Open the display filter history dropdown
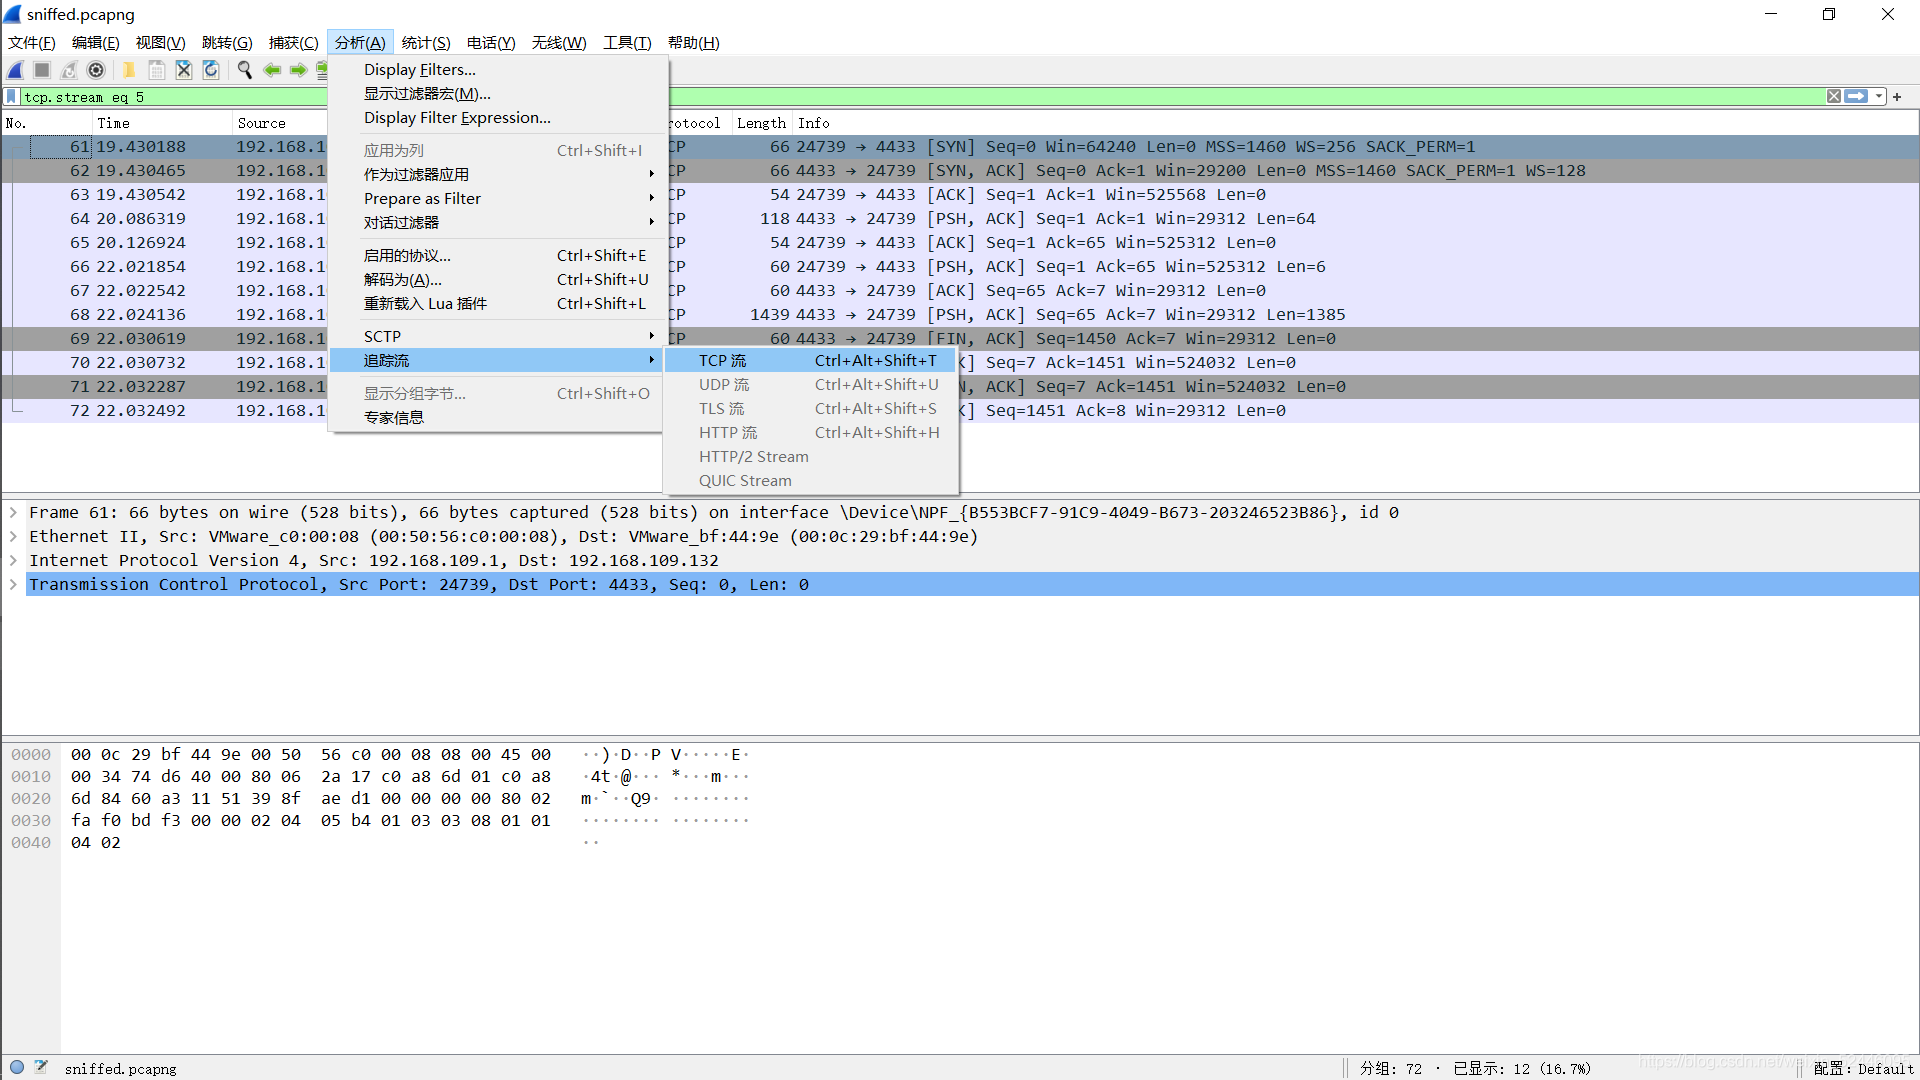 (x=1879, y=97)
